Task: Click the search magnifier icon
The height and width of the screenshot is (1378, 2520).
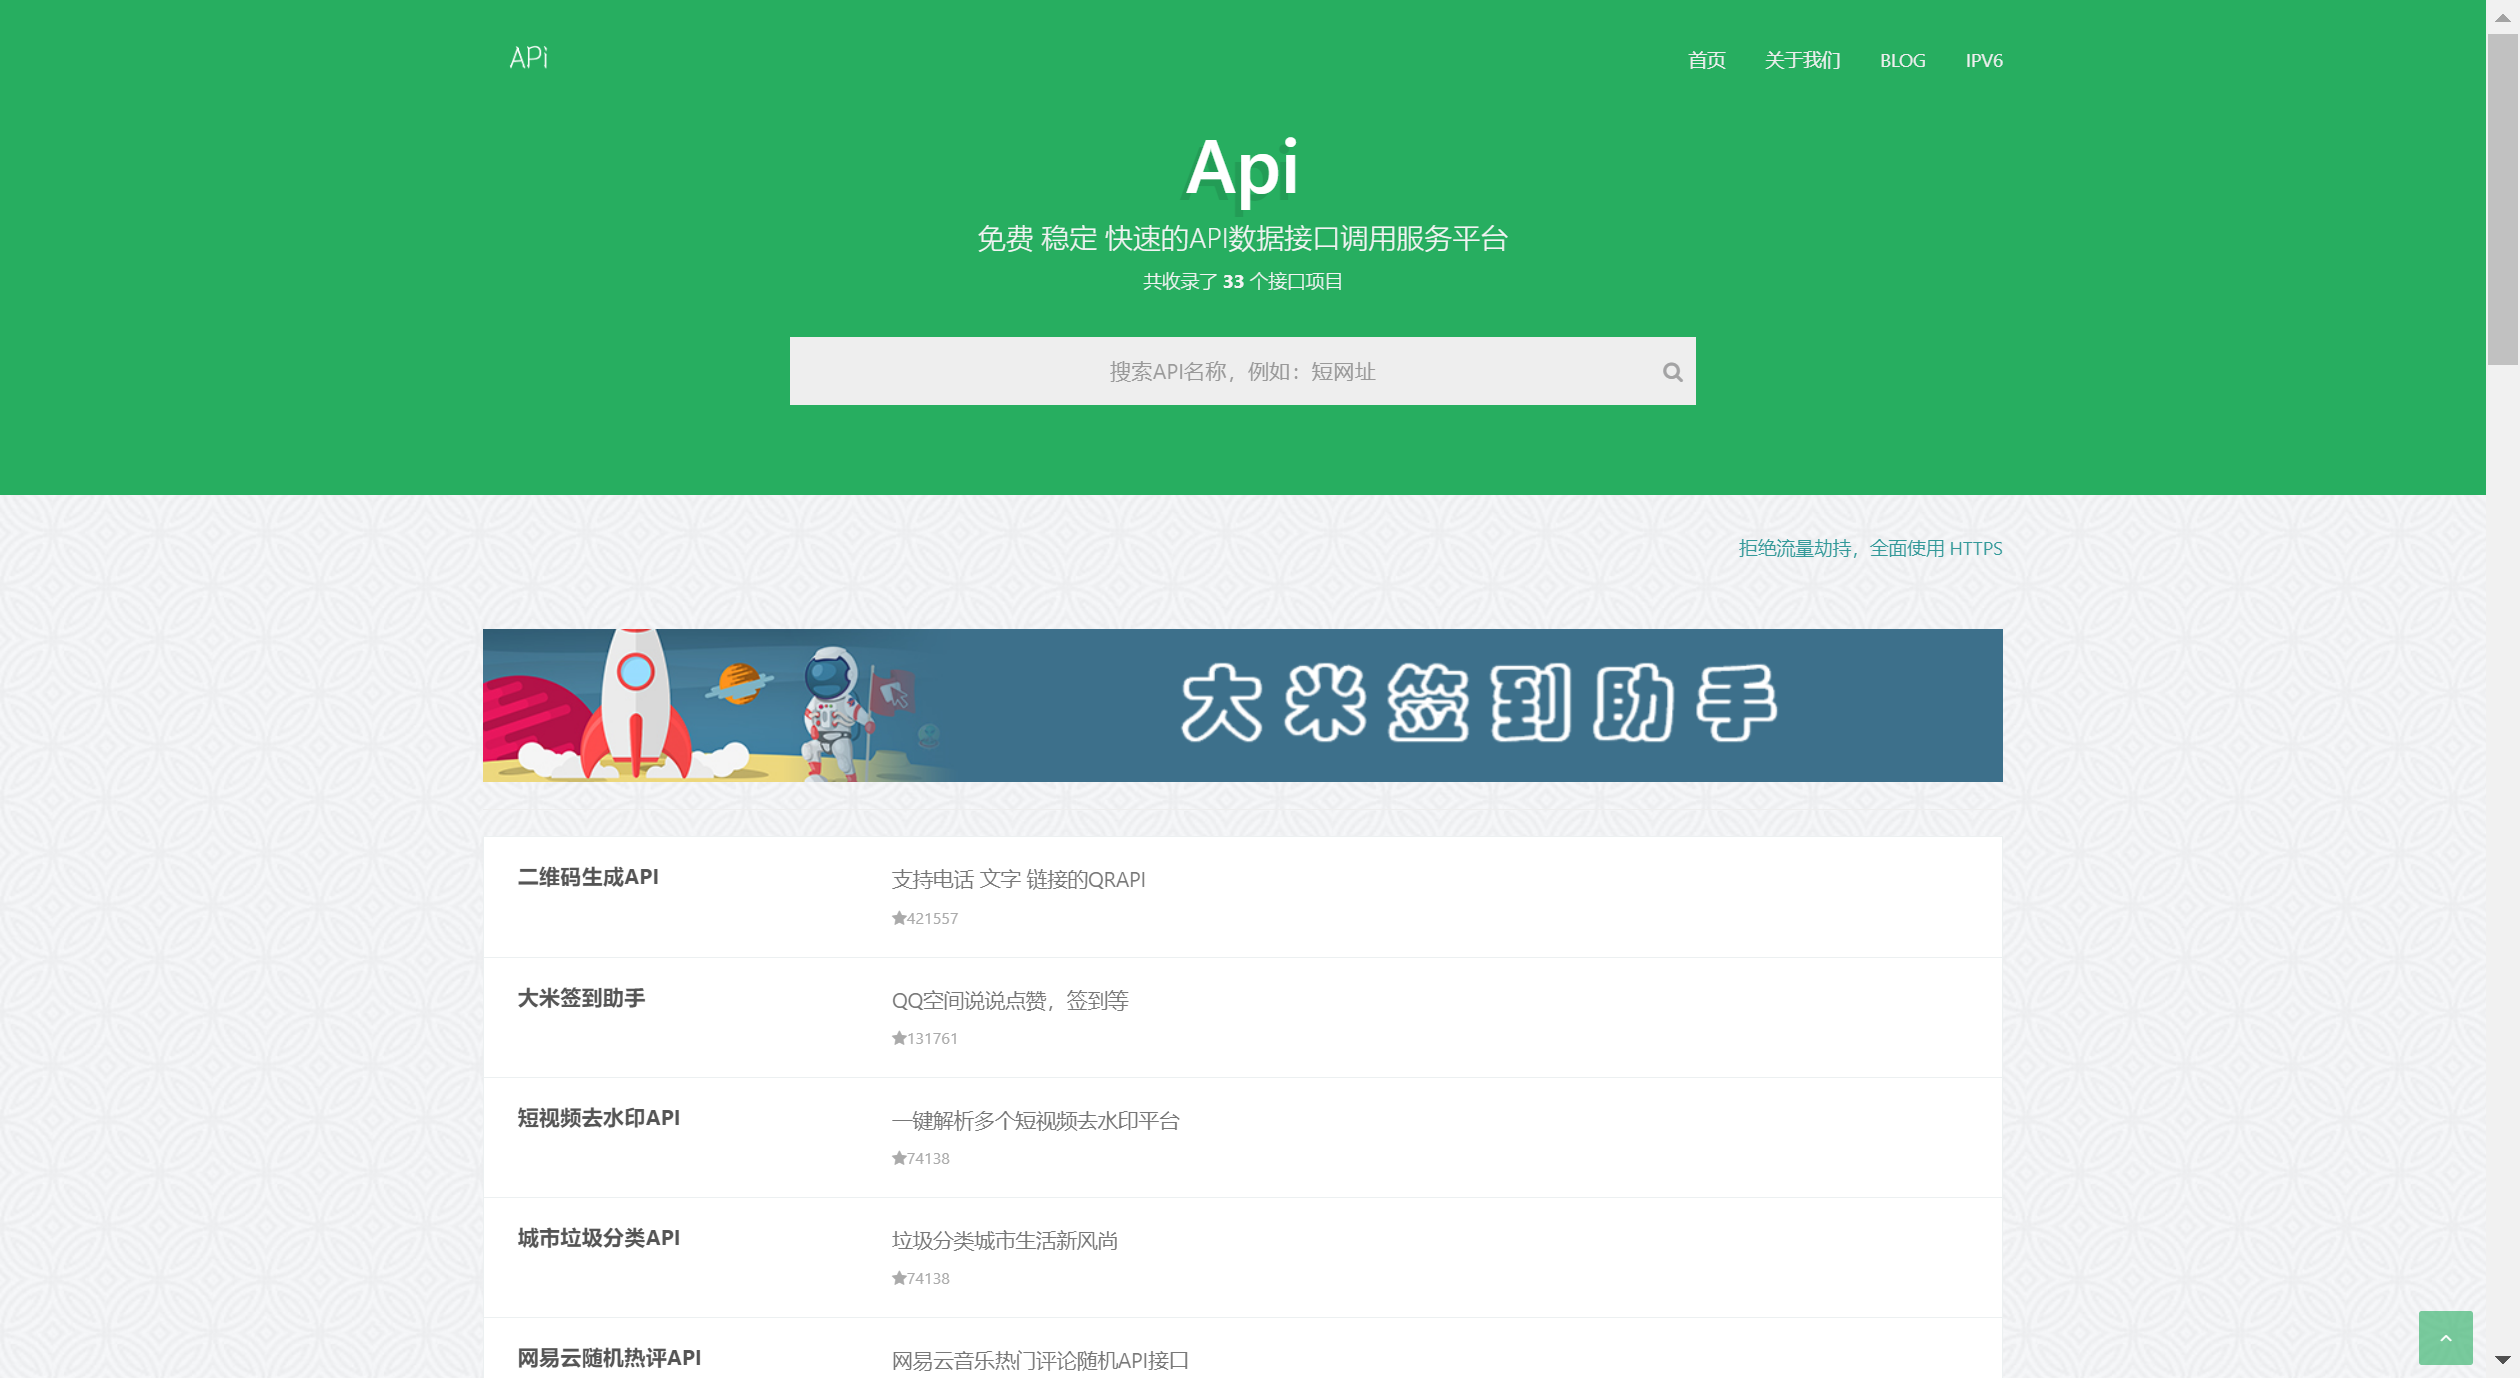Action: 1672,372
